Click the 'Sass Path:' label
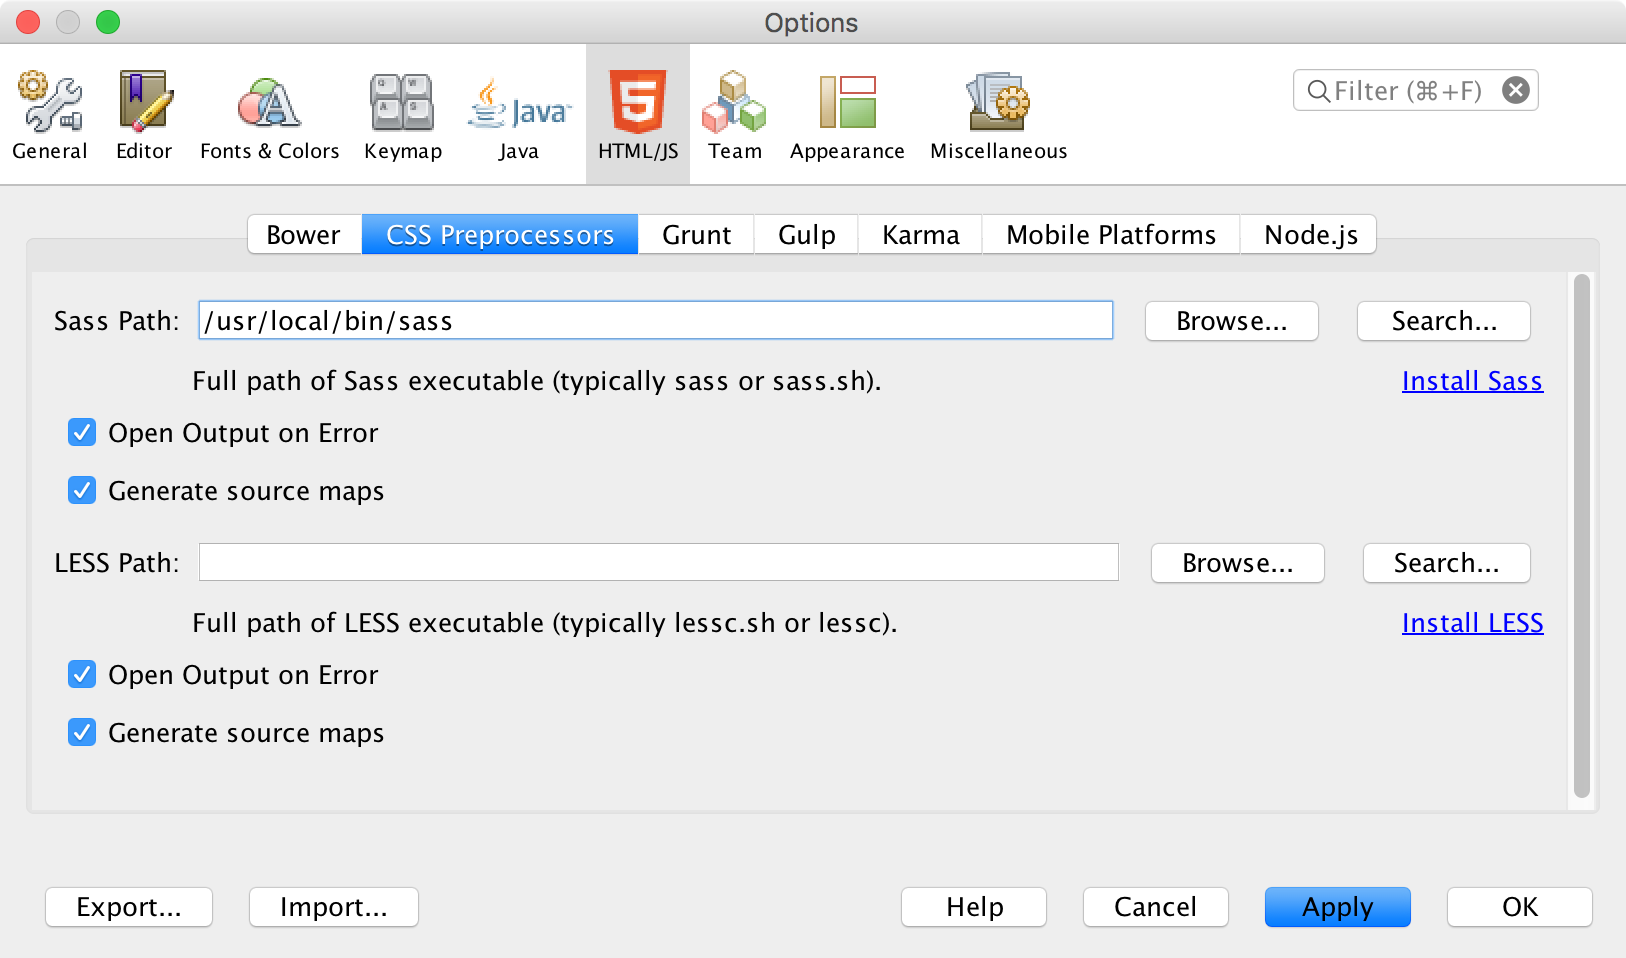This screenshot has height=958, width=1626. pyautogui.click(x=117, y=321)
